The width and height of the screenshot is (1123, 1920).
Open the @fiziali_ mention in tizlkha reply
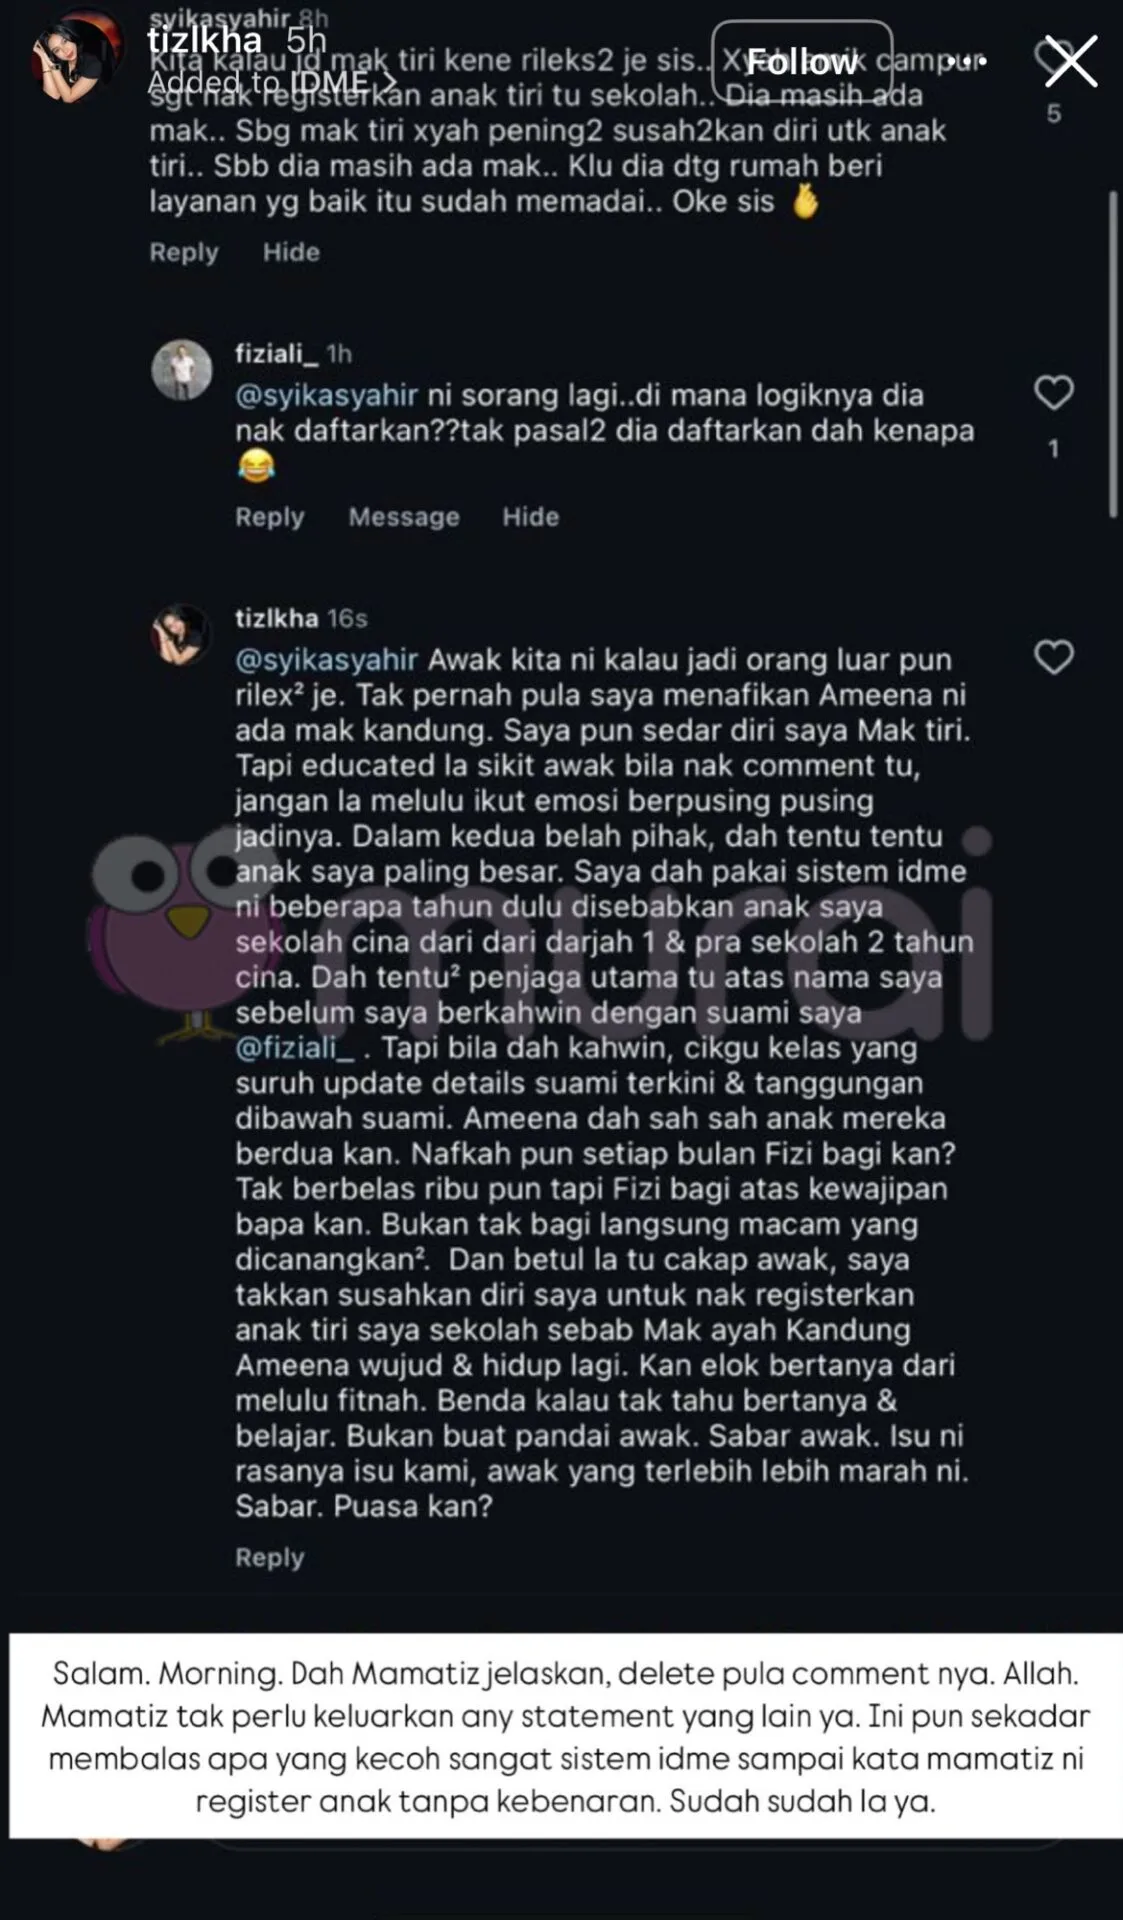(295, 1049)
